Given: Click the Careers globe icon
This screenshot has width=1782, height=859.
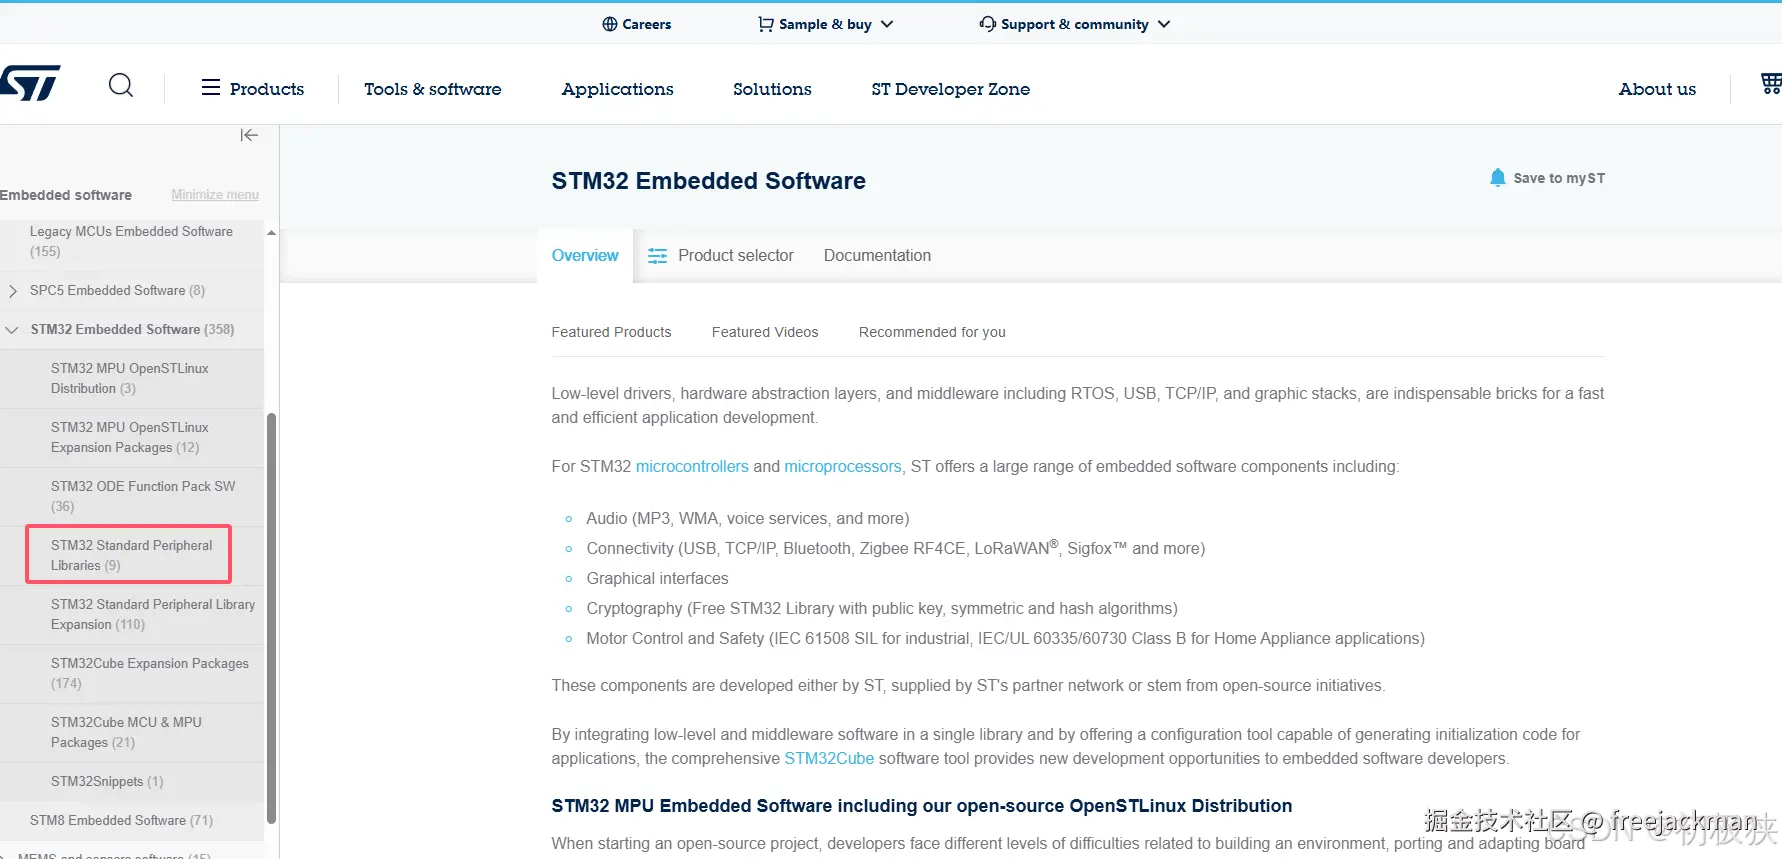Looking at the screenshot, I should pos(609,24).
